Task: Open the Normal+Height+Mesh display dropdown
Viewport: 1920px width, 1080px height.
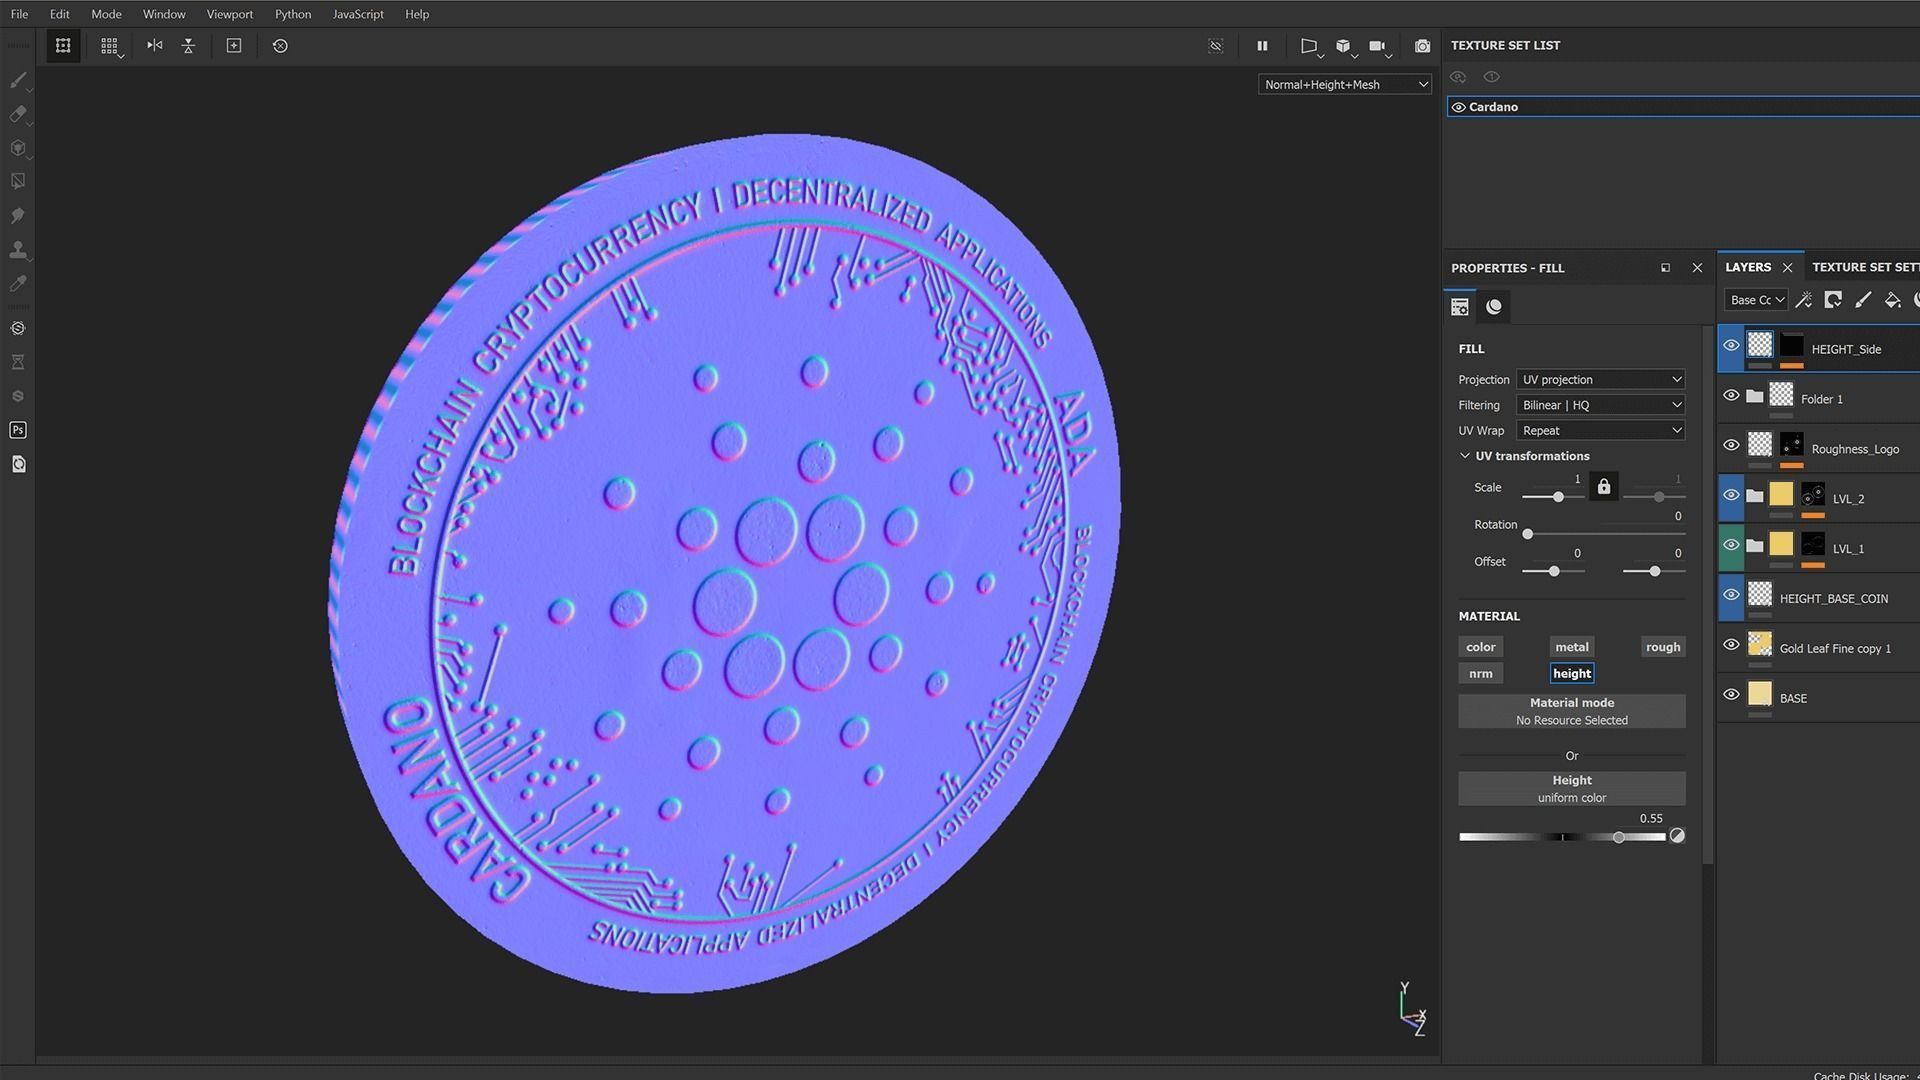Action: pos(1344,85)
